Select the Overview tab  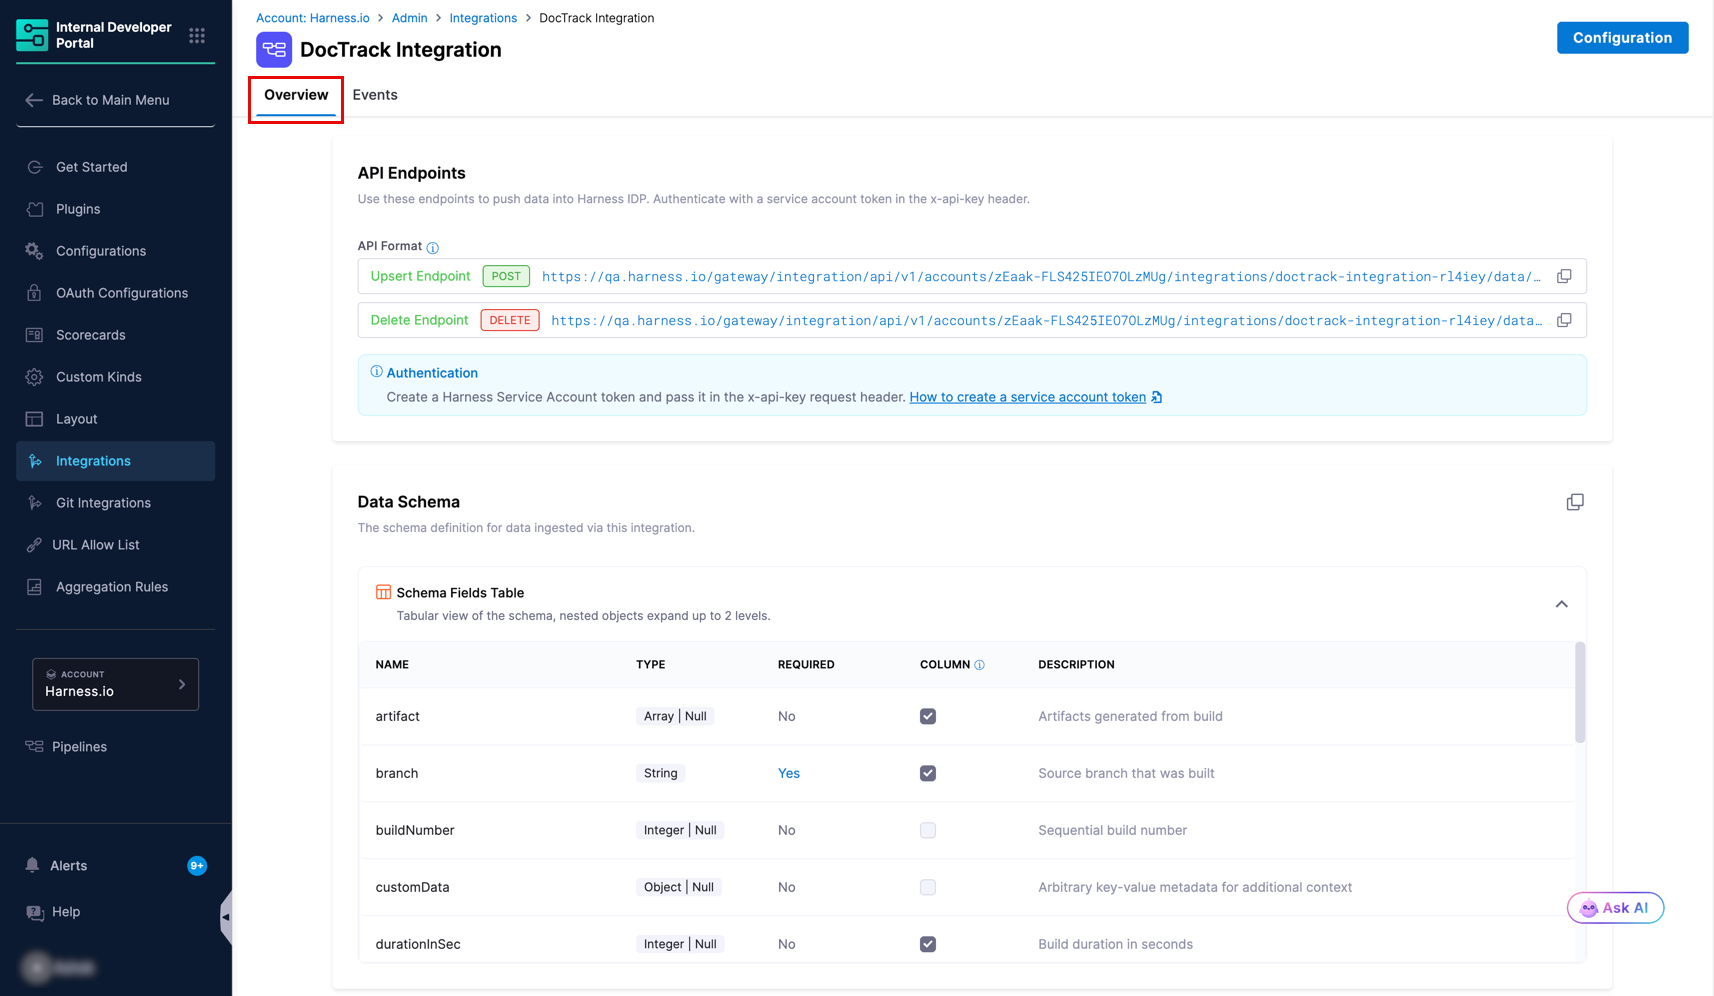296,95
